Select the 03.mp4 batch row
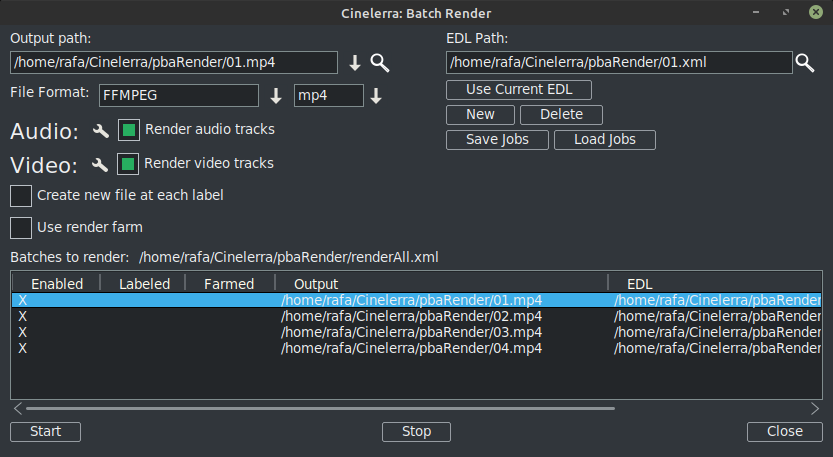This screenshot has width=833, height=457. click(x=411, y=332)
